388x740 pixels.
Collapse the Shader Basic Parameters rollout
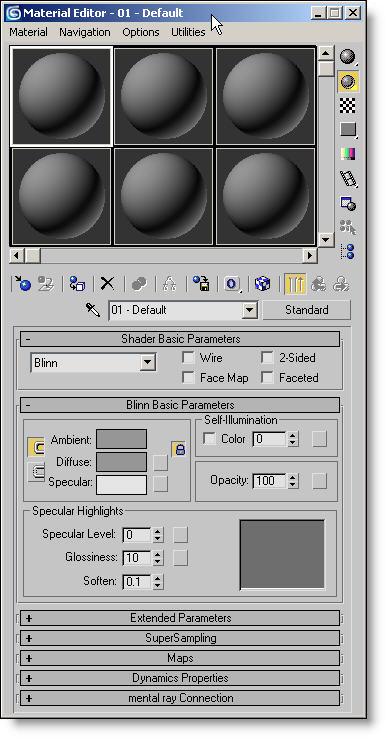coord(180,339)
